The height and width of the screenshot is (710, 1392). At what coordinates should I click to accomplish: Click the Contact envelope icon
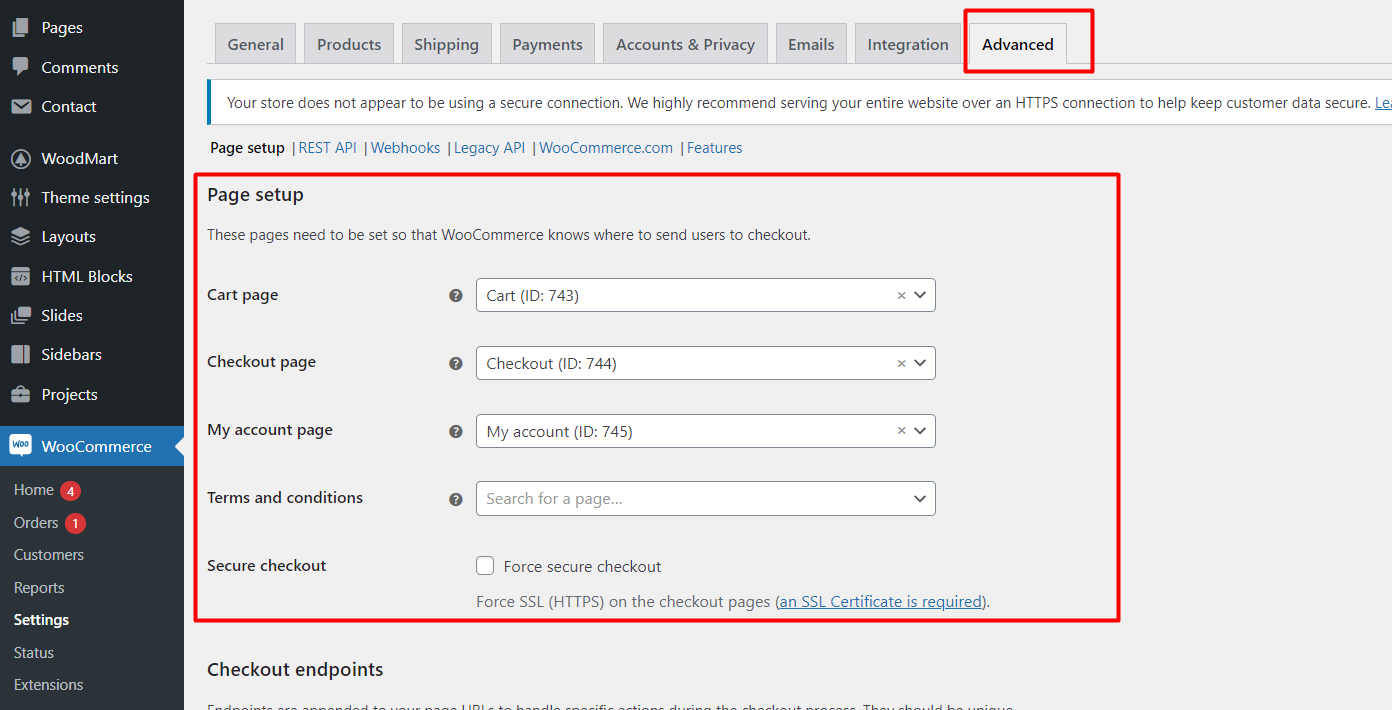(21, 106)
